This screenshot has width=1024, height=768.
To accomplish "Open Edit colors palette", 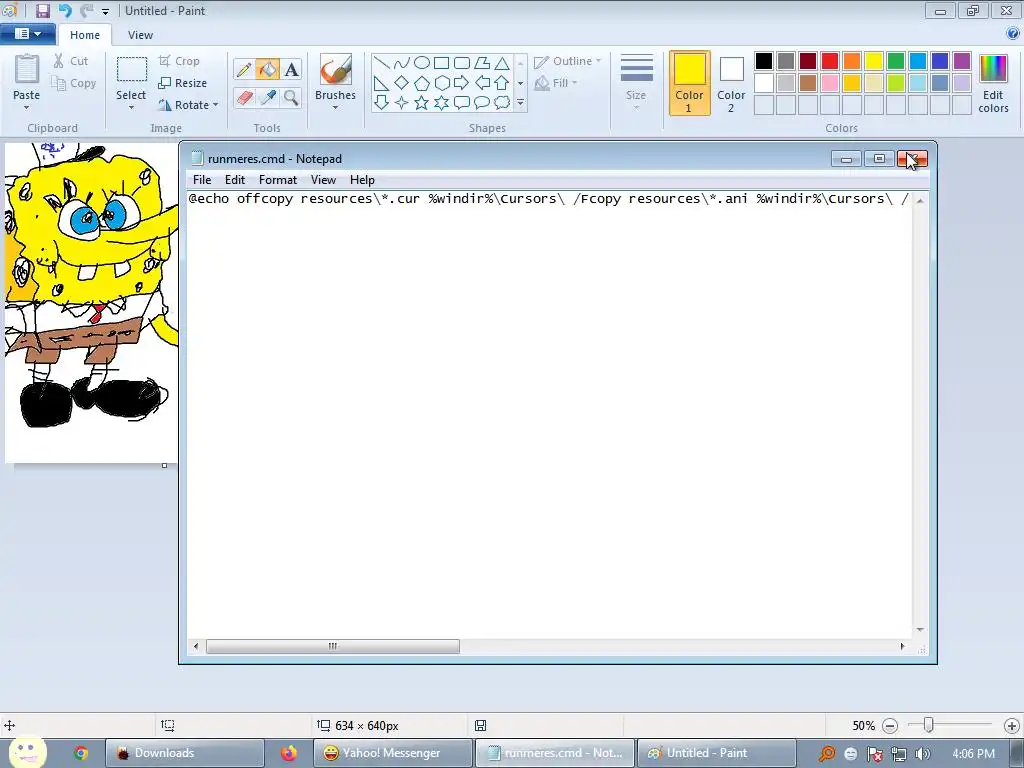I will click(993, 84).
